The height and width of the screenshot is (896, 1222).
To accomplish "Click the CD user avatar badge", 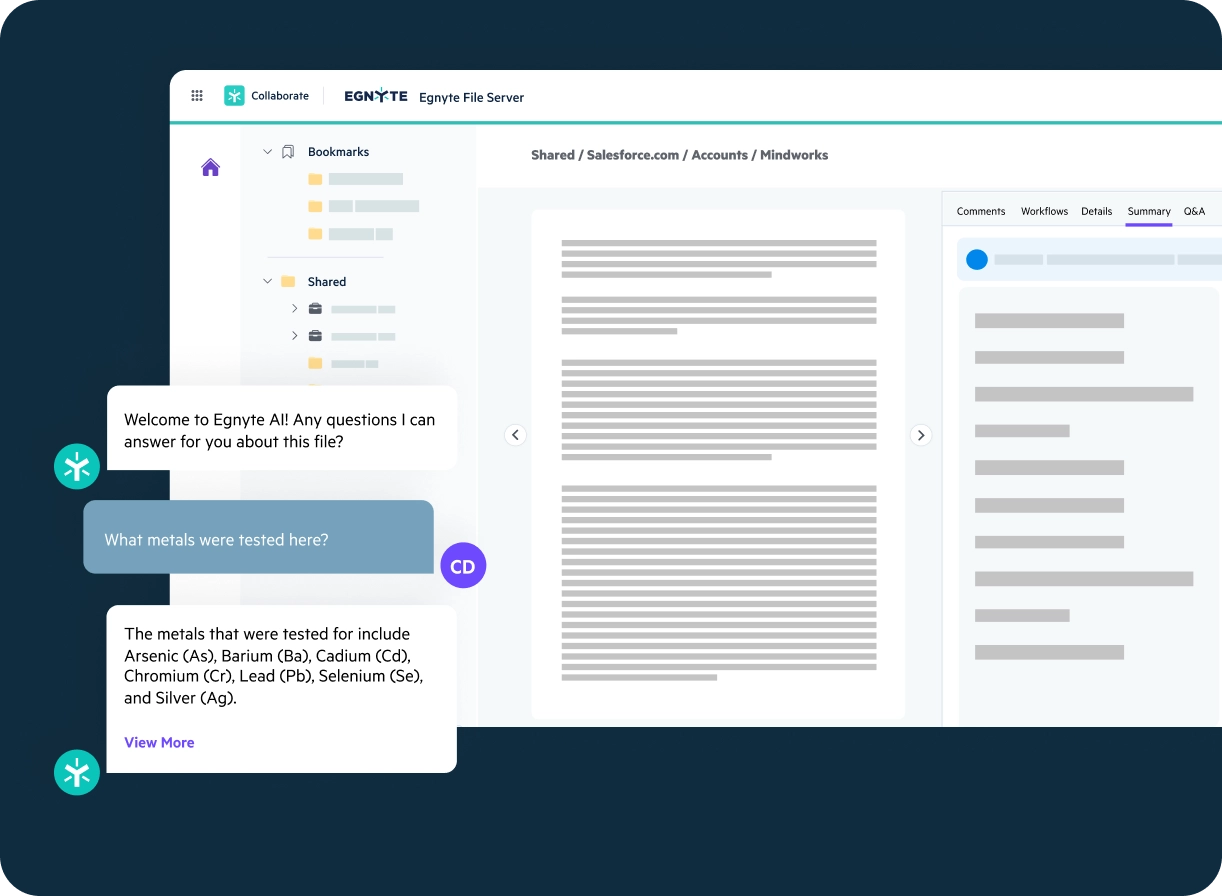I will pos(463,565).
